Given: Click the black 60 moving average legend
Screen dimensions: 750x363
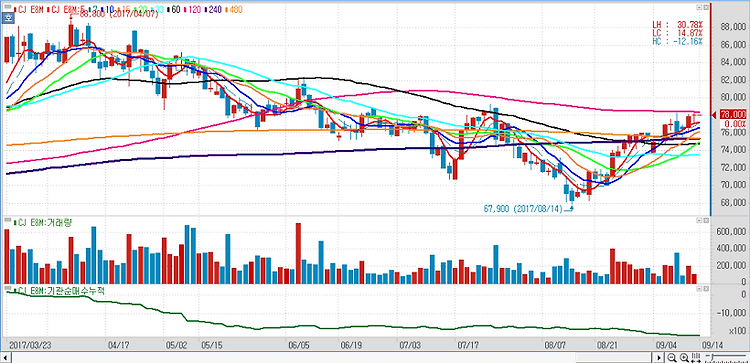Looking at the screenshot, I should coord(175,9).
